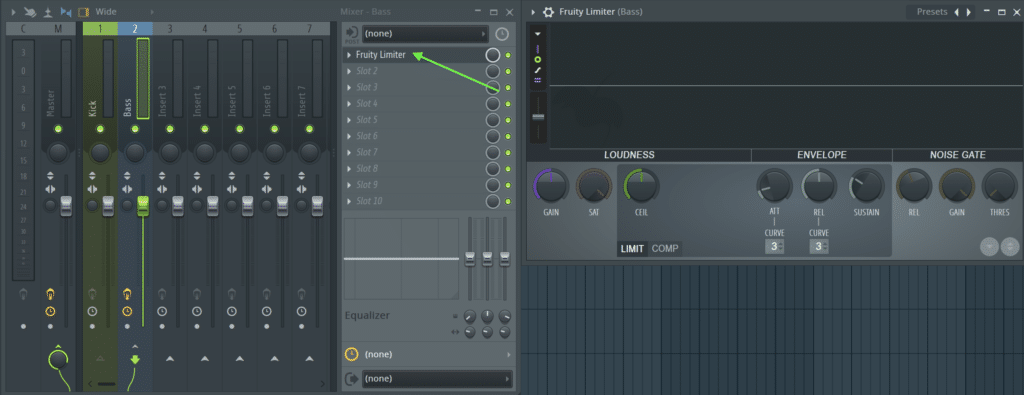
Task: Click the Master track volume fader
Action: (66, 206)
